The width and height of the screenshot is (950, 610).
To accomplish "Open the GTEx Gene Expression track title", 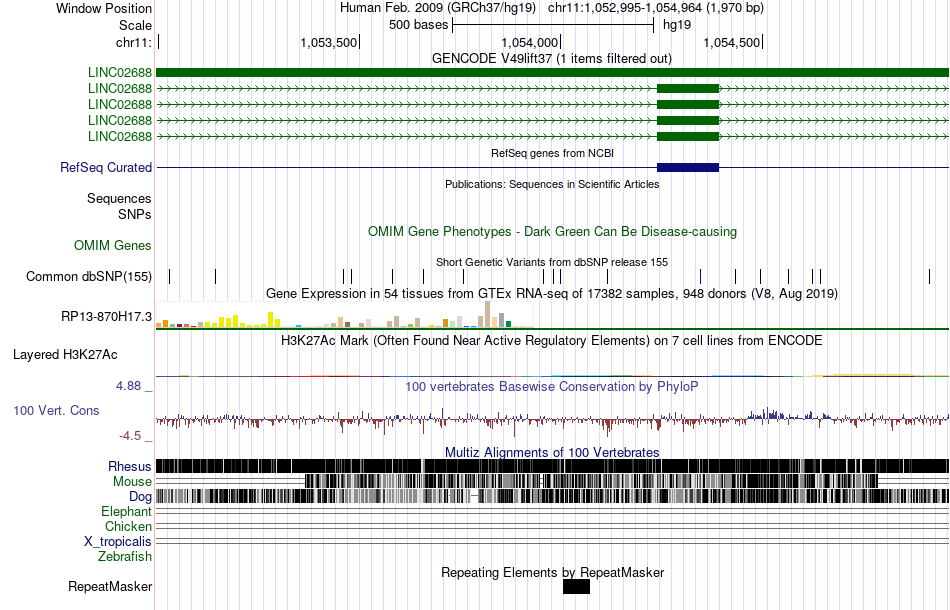I will click(552, 294).
